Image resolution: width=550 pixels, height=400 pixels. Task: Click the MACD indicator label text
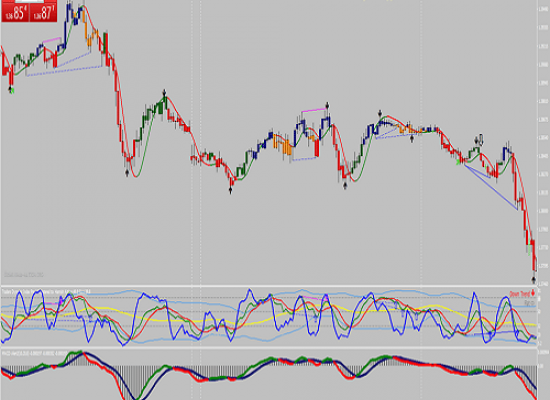pyautogui.click(x=34, y=352)
